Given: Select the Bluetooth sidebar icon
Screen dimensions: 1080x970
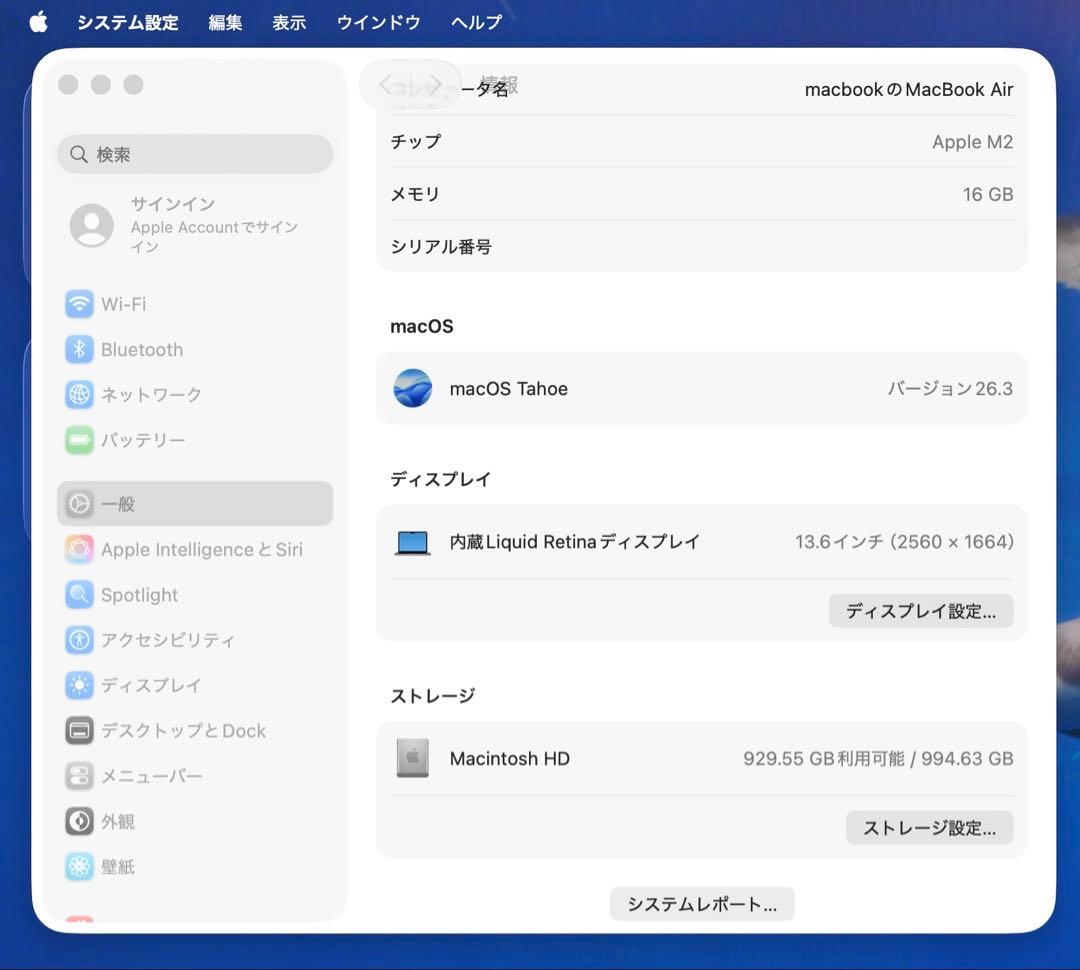Looking at the screenshot, I should coord(80,349).
